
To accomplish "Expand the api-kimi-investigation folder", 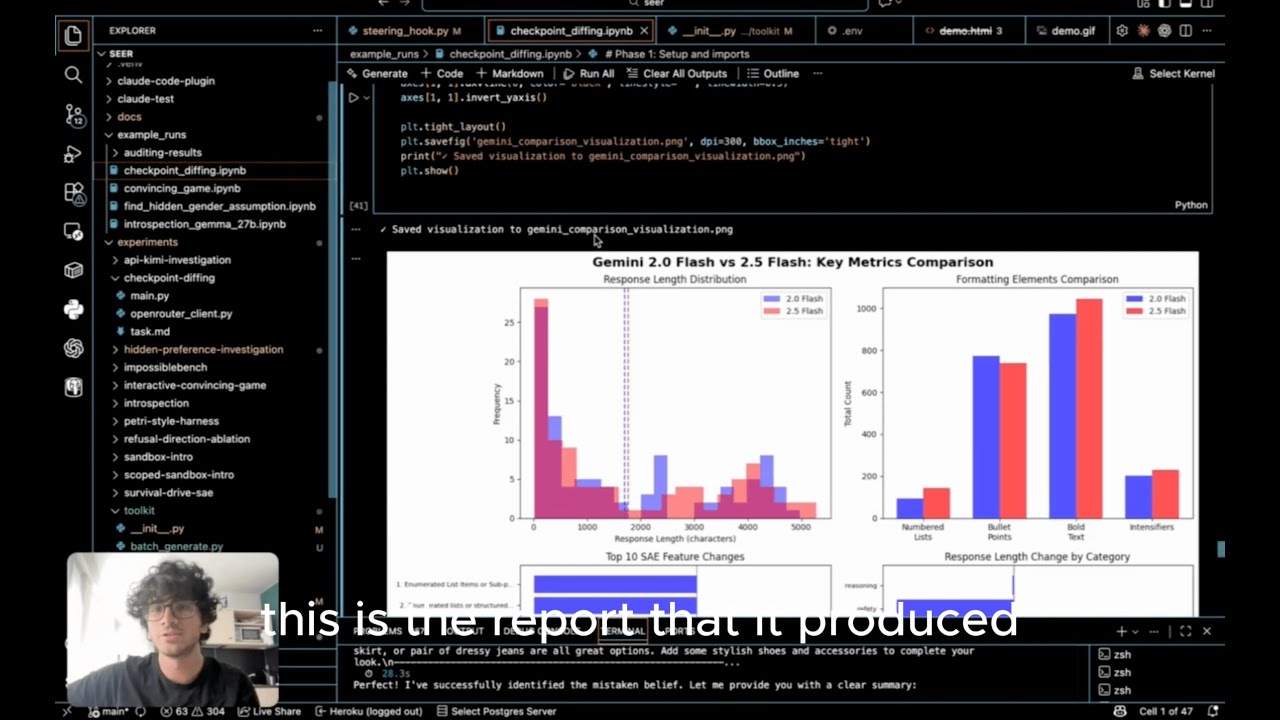I will [x=177, y=260].
